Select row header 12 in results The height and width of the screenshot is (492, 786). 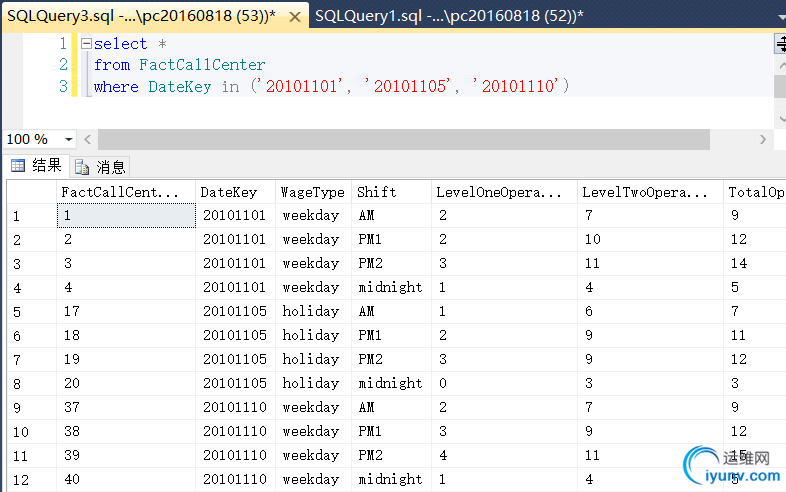(x=32, y=479)
